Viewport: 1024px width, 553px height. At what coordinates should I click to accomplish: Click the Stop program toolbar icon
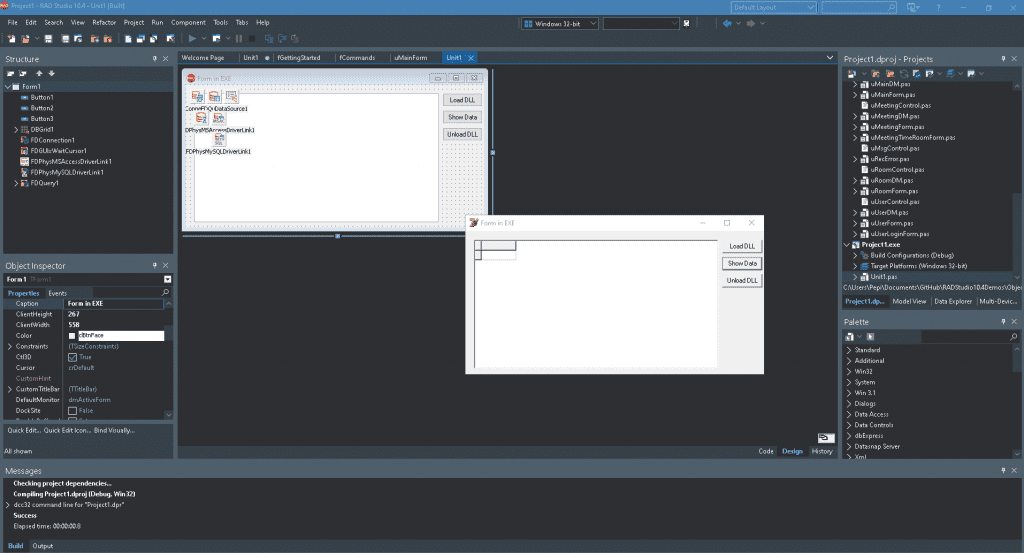click(x=251, y=39)
